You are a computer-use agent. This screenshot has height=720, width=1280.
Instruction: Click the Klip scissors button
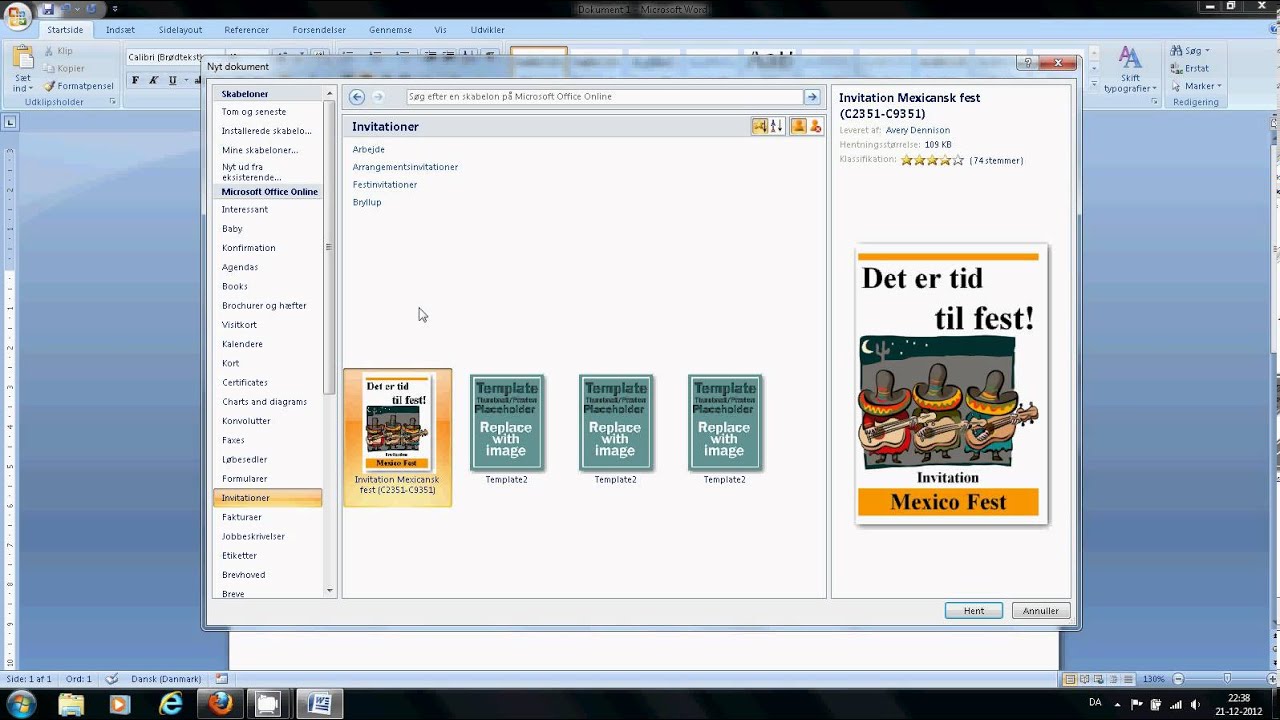pyautogui.click(x=58, y=51)
